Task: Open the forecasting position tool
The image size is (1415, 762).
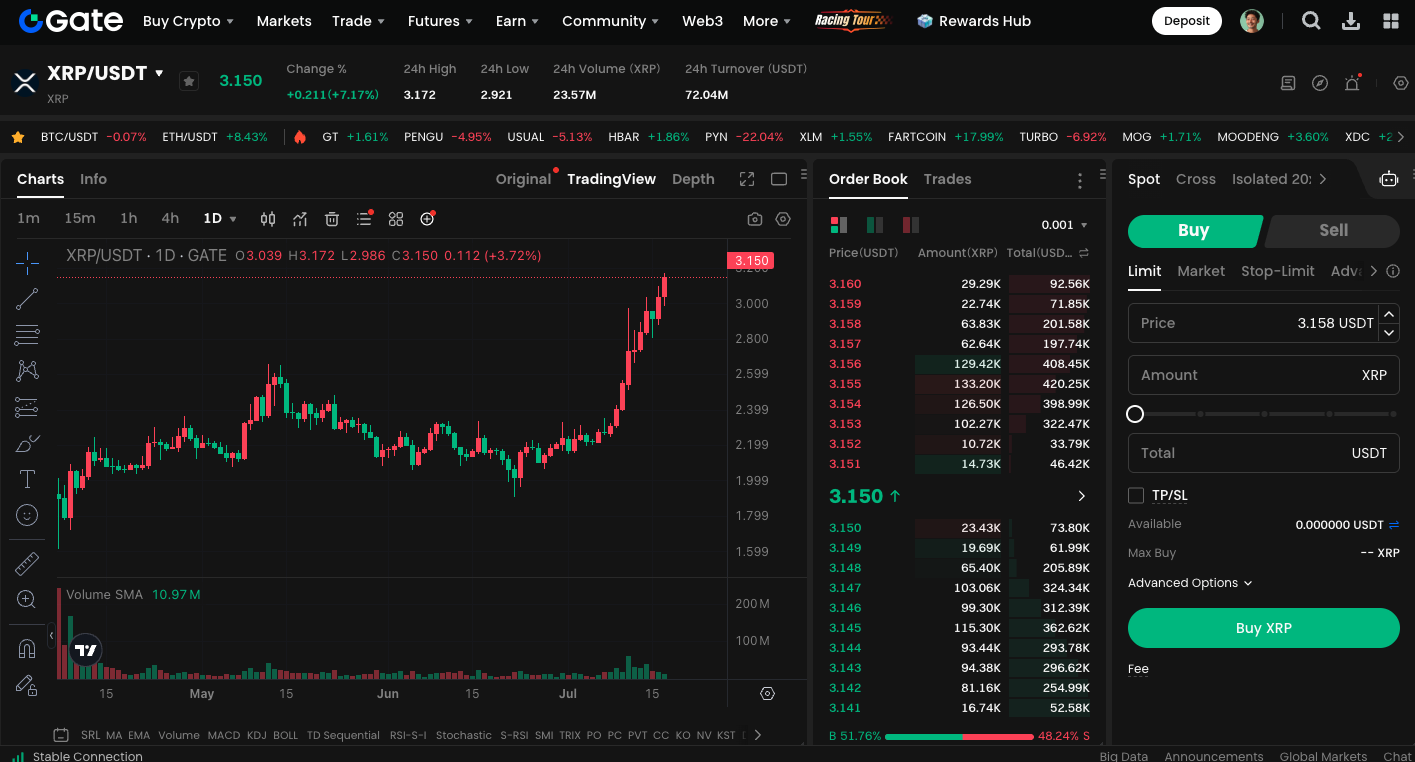Action: (x=27, y=407)
